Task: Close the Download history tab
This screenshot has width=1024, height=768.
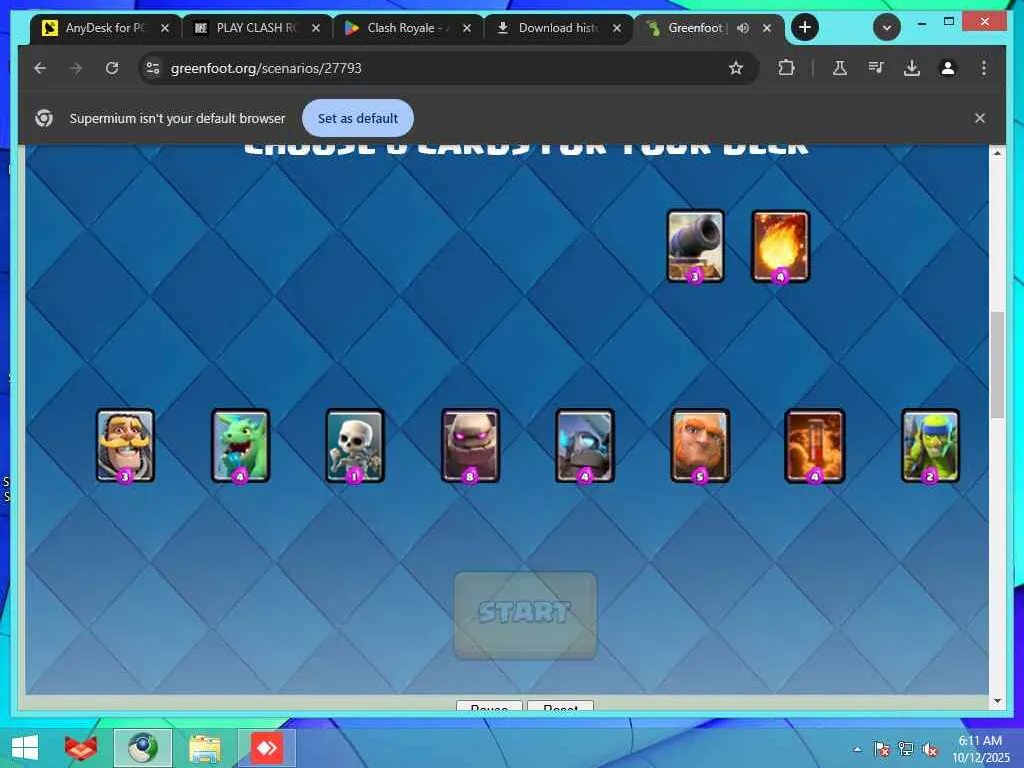Action: point(616,28)
